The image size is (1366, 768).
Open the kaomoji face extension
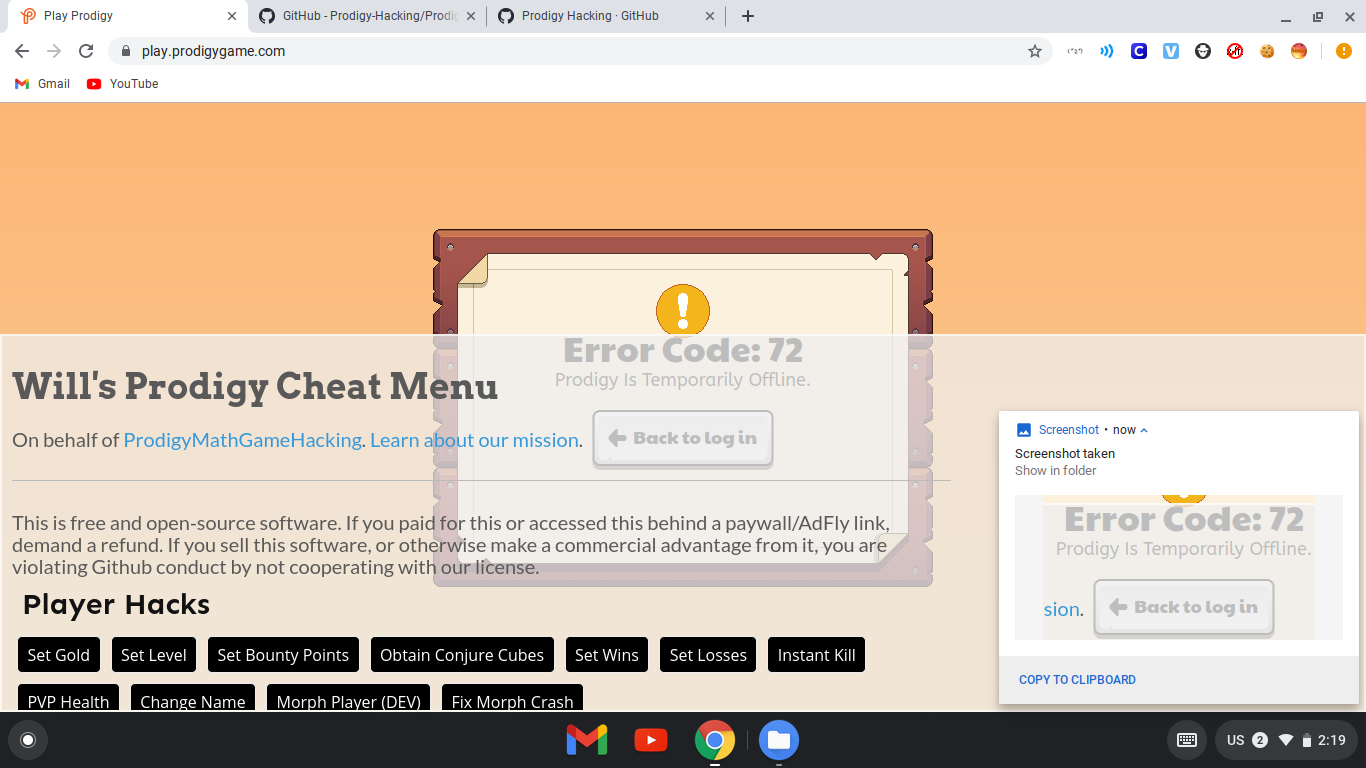(x=1075, y=51)
